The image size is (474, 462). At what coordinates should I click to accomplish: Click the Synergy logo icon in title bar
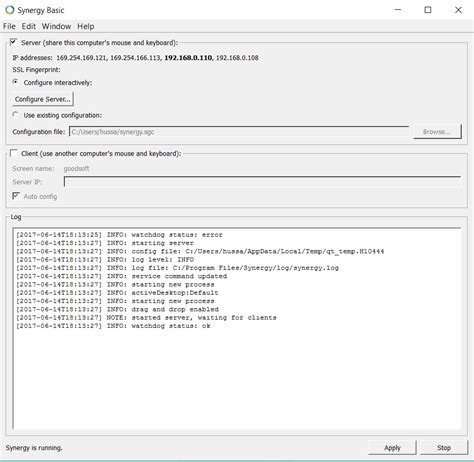[10, 10]
